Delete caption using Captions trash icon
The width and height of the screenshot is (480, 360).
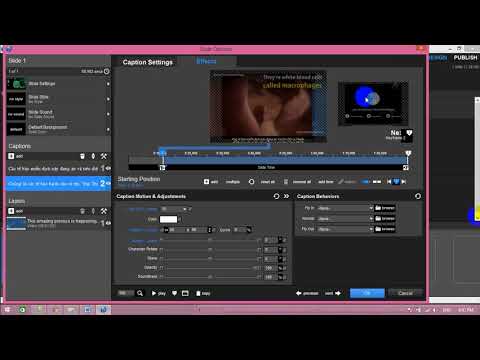pyautogui.click(x=82, y=156)
